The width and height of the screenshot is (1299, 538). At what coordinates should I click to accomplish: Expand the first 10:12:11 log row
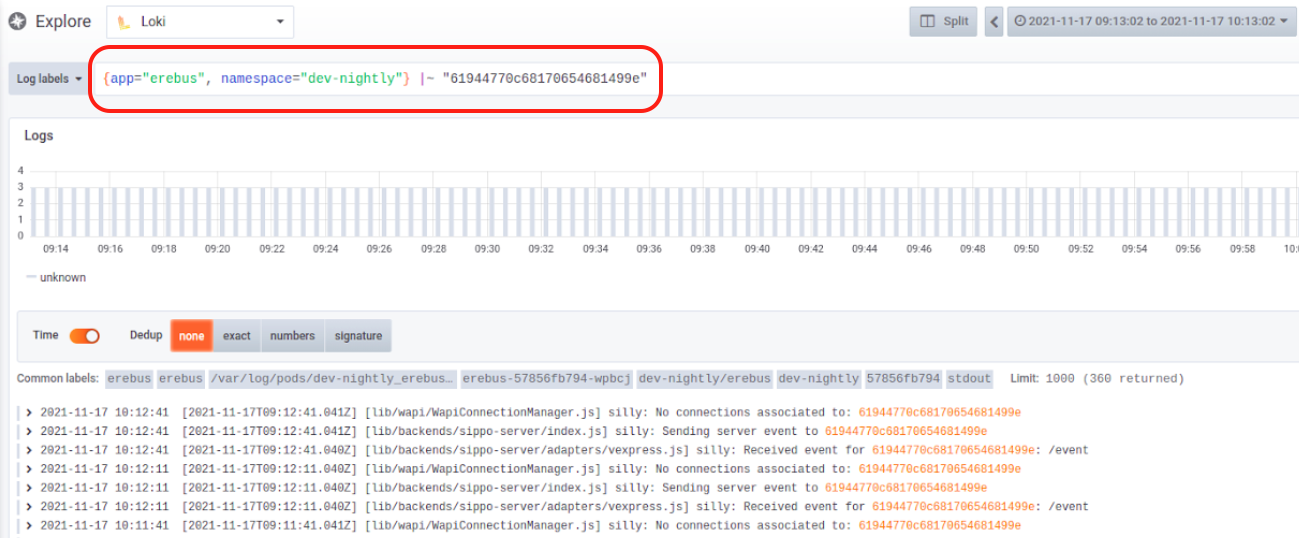(x=30, y=469)
